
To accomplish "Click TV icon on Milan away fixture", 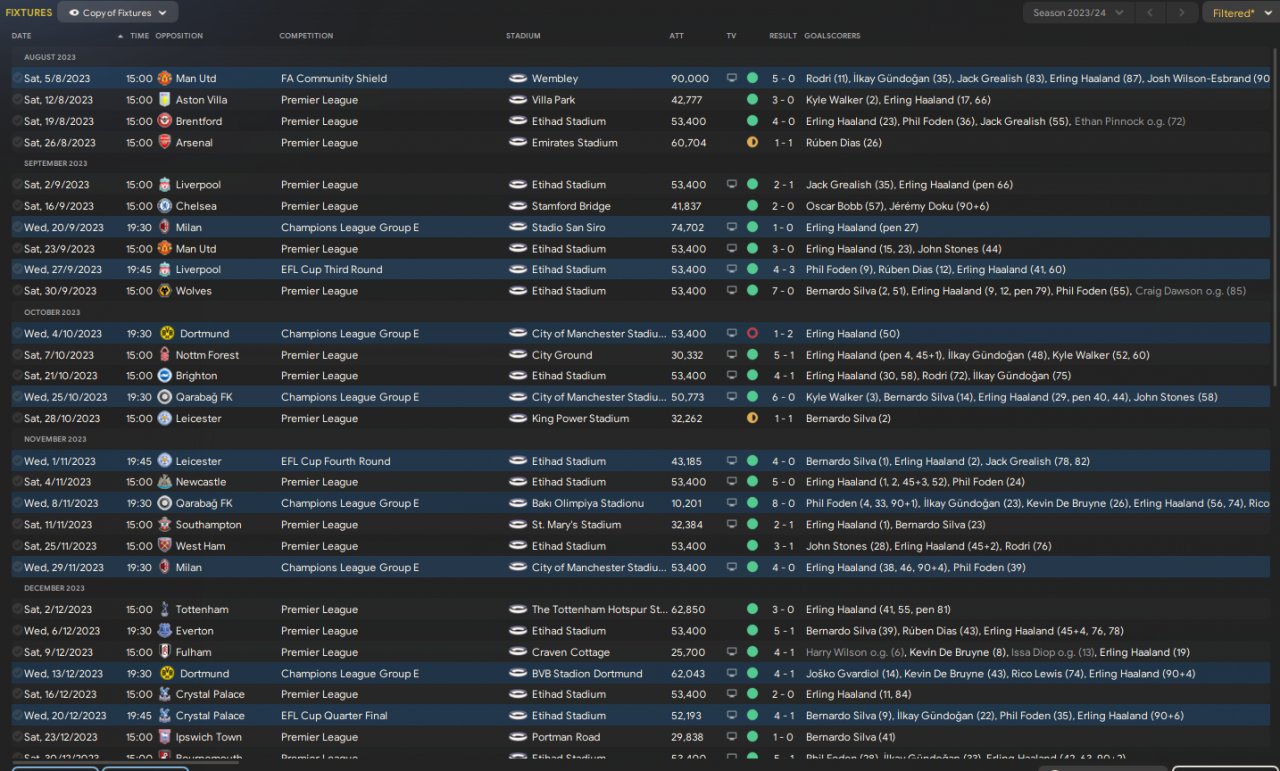I will (x=732, y=228).
